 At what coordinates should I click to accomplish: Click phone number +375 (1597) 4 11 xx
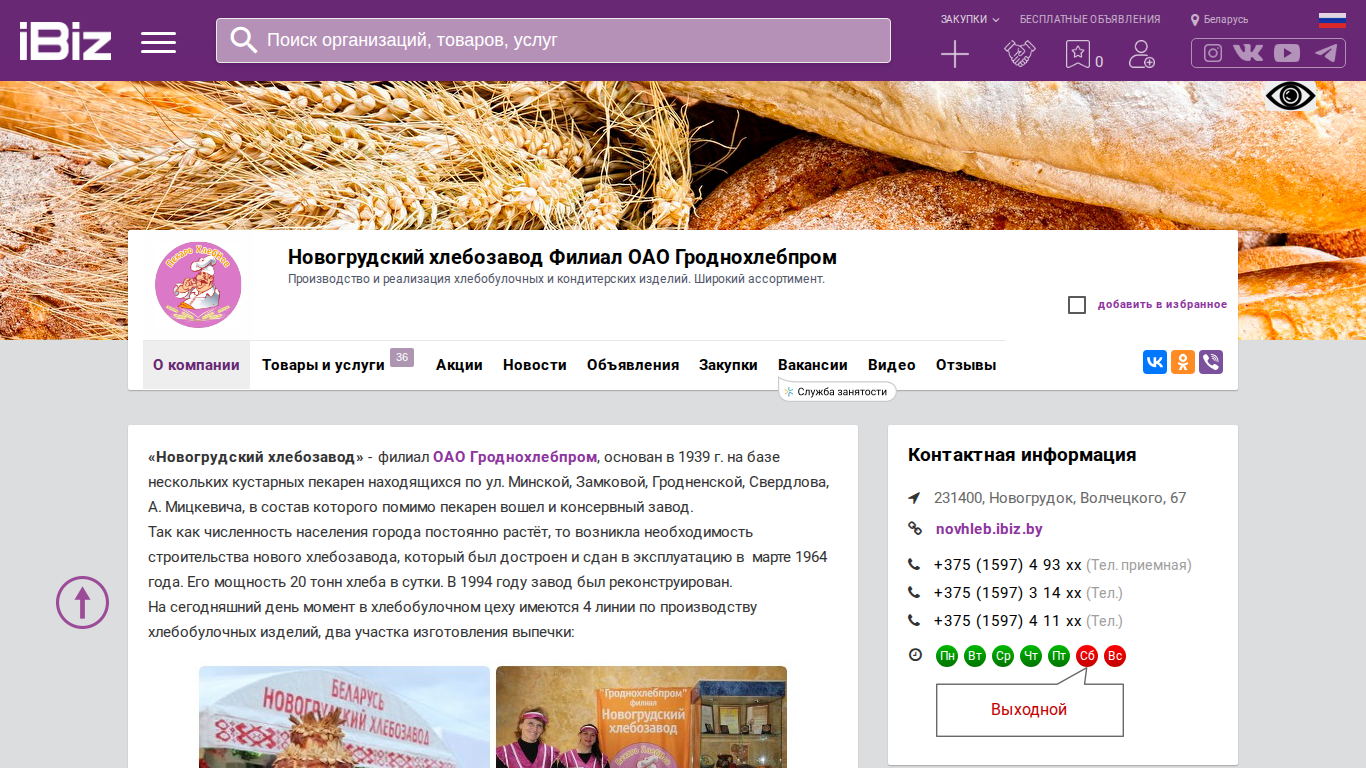(1008, 621)
